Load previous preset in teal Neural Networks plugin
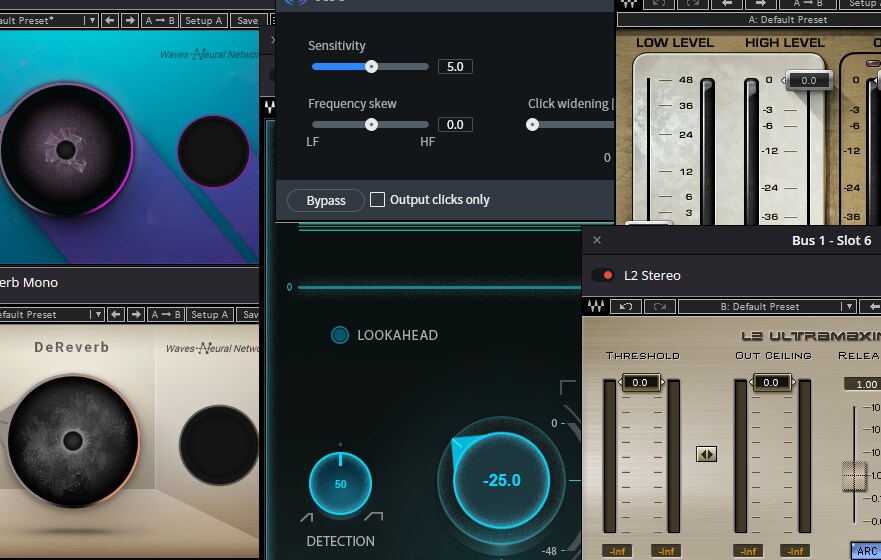 (x=110, y=21)
